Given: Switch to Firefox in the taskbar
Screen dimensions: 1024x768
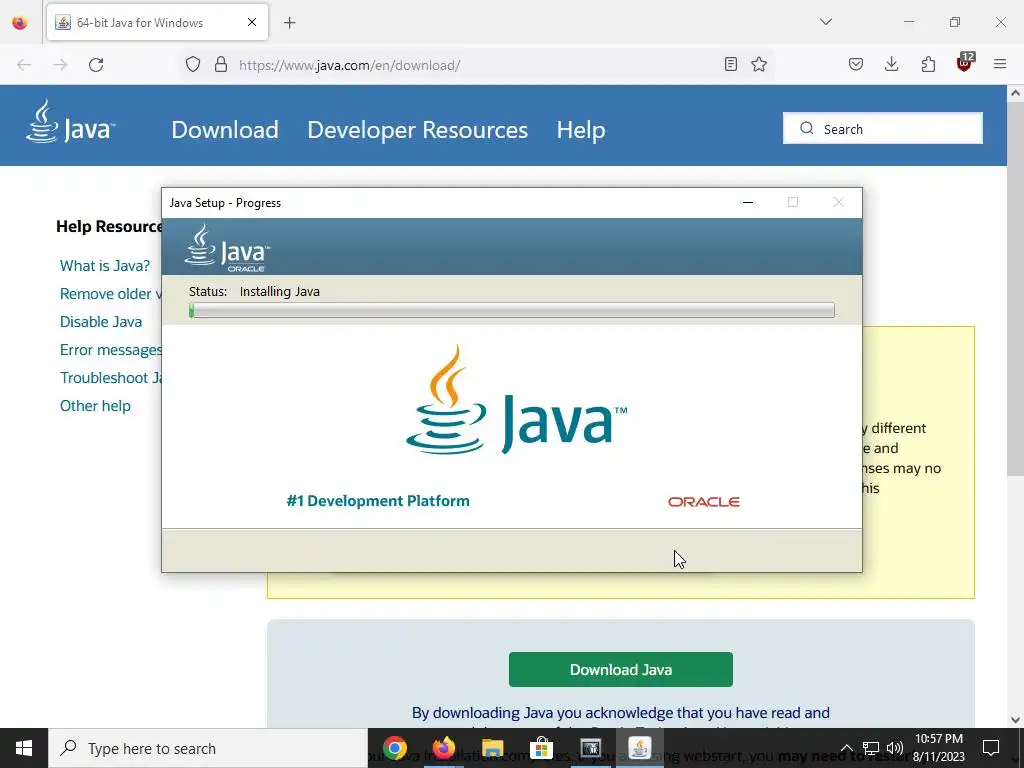Looking at the screenshot, I should click(443, 748).
